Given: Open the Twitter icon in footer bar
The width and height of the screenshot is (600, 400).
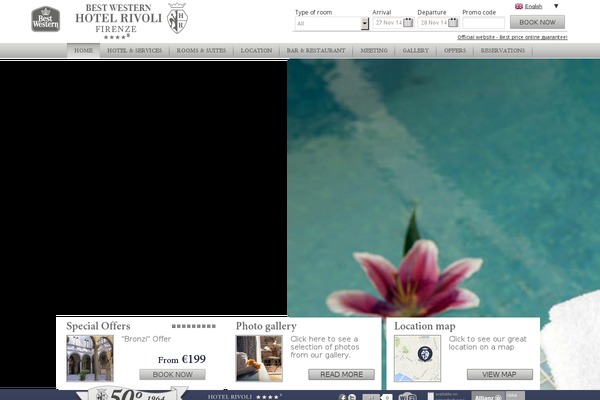Looking at the screenshot, I should tap(352, 397).
